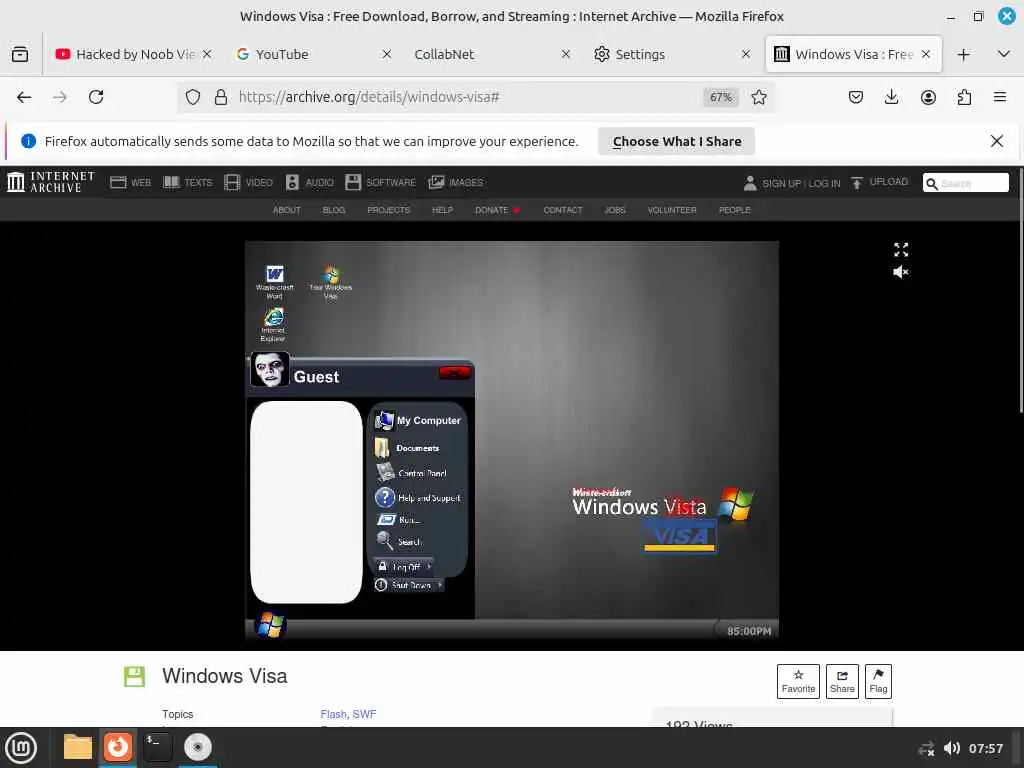
Task: Open the IMAGES media section
Action: [x=456, y=182]
